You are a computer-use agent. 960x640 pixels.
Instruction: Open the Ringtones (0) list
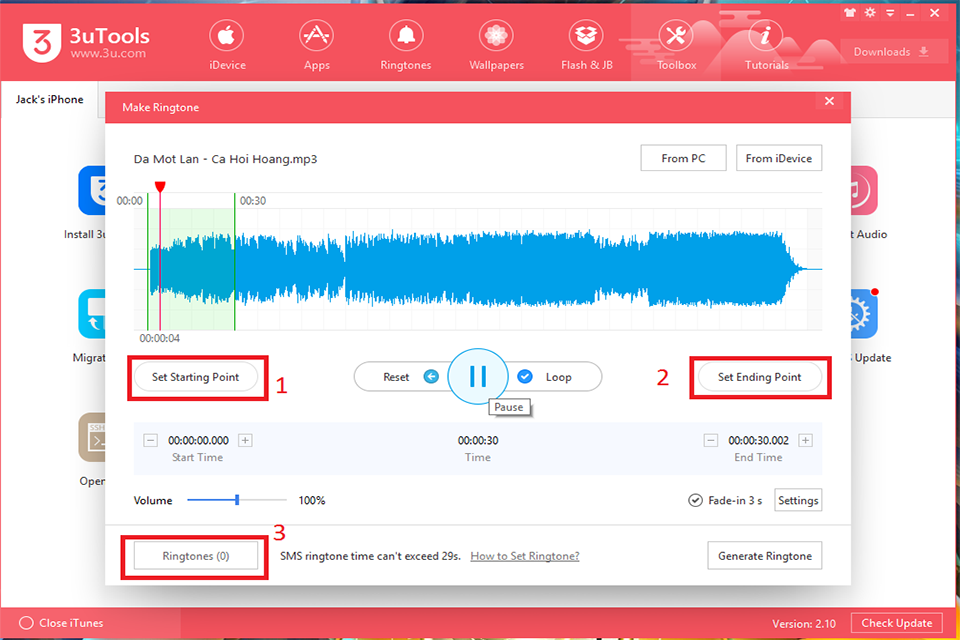196,556
